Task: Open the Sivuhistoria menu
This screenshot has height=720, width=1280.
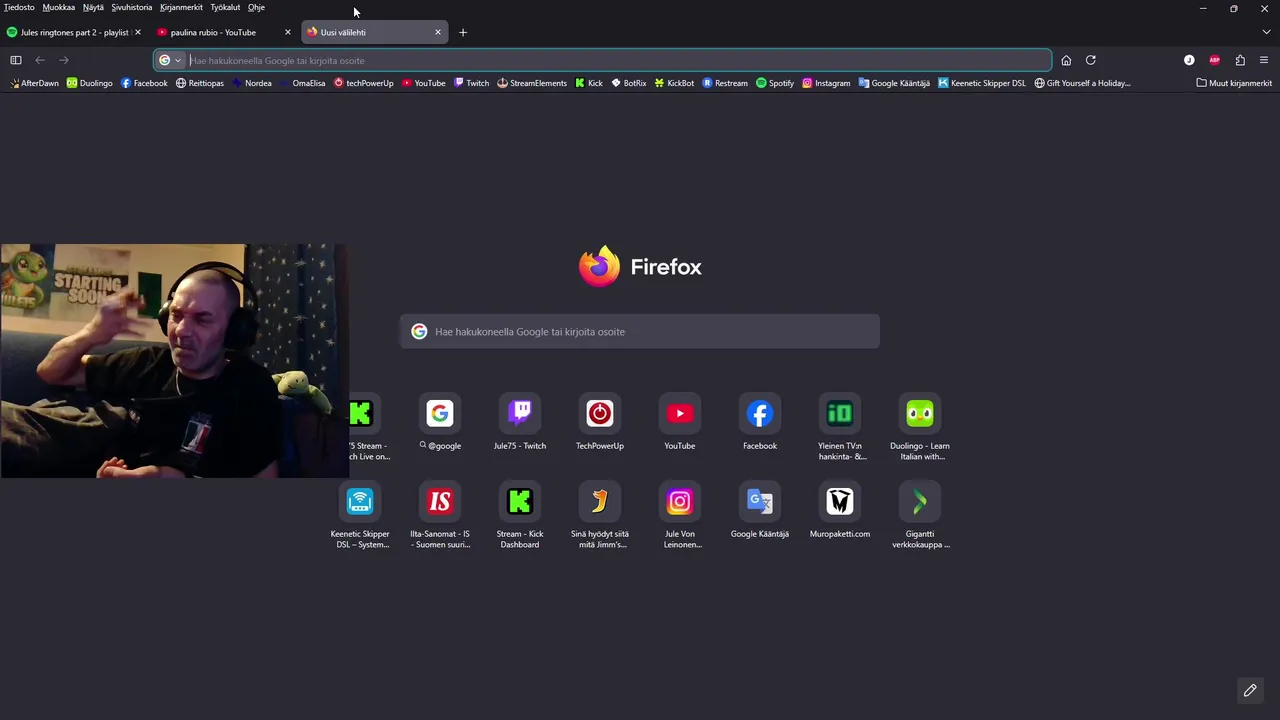Action: coord(132,7)
